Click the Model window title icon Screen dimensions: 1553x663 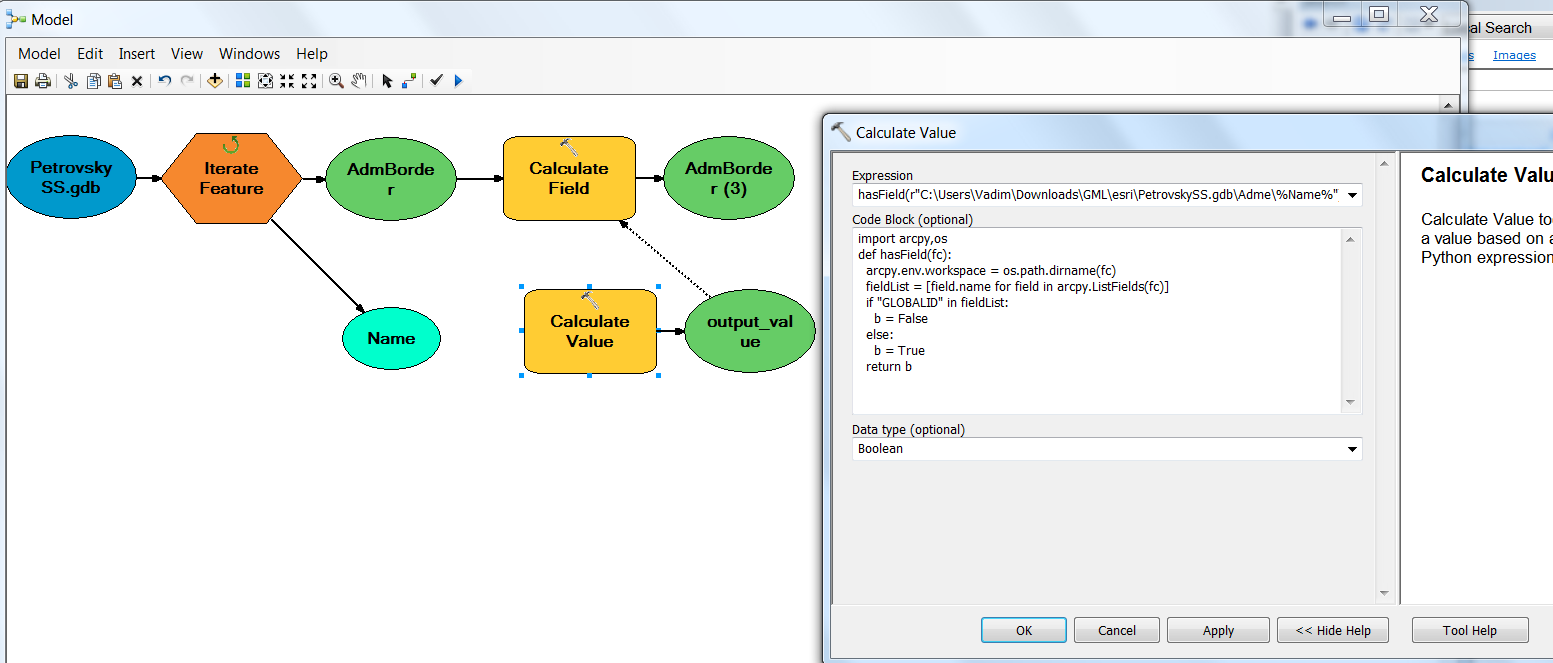(x=15, y=19)
